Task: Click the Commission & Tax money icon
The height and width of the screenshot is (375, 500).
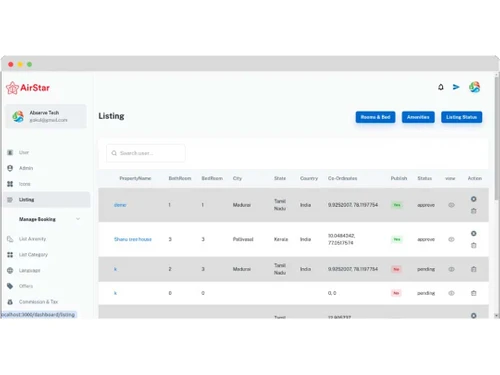Action: tap(10, 302)
